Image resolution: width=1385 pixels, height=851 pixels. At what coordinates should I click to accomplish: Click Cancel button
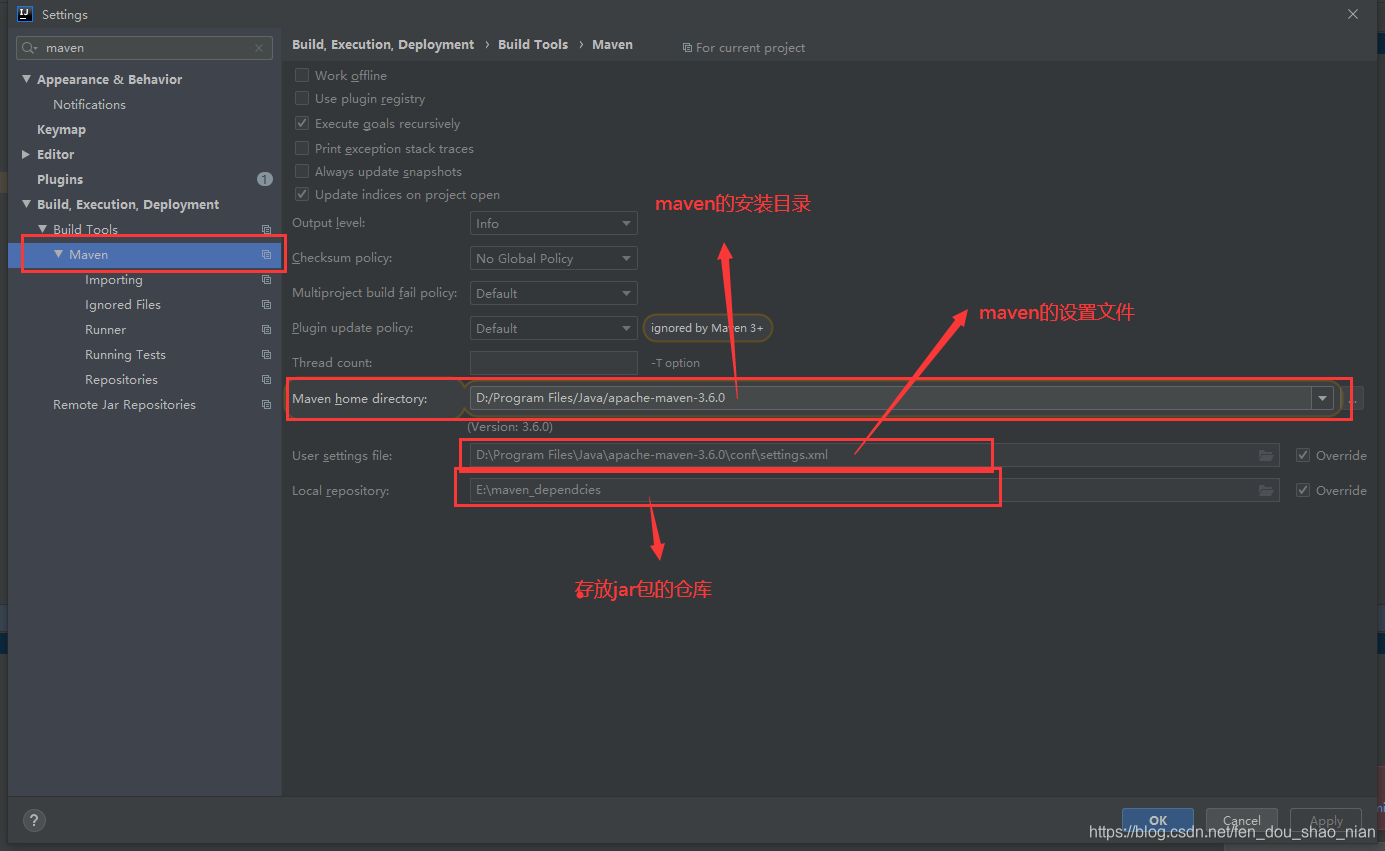click(x=1242, y=820)
